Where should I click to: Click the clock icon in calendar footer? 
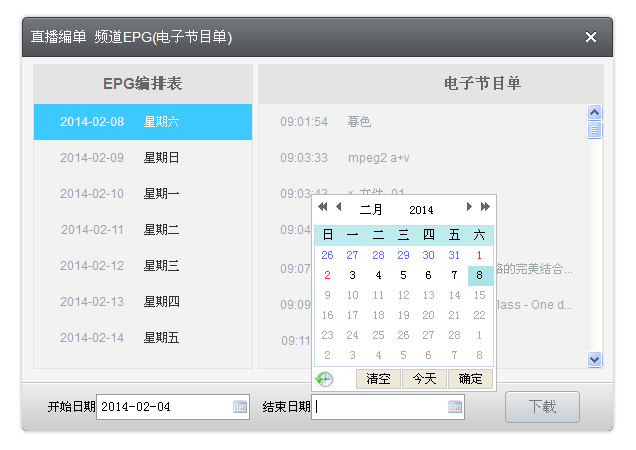(324, 379)
